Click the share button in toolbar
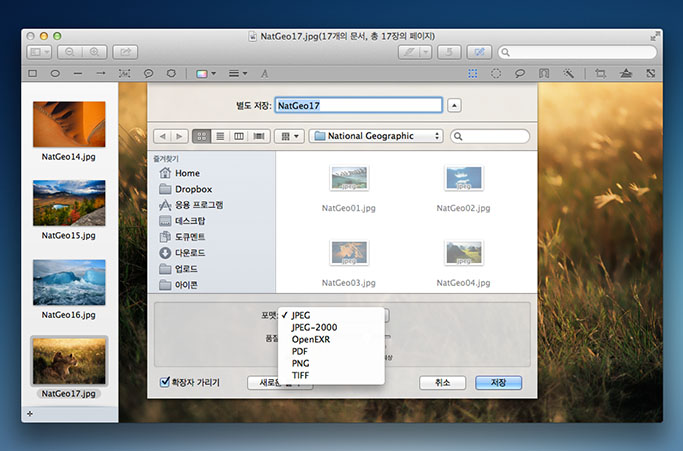Image resolution: width=683 pixels, height=451 pixels. click(x=126, y=51)
